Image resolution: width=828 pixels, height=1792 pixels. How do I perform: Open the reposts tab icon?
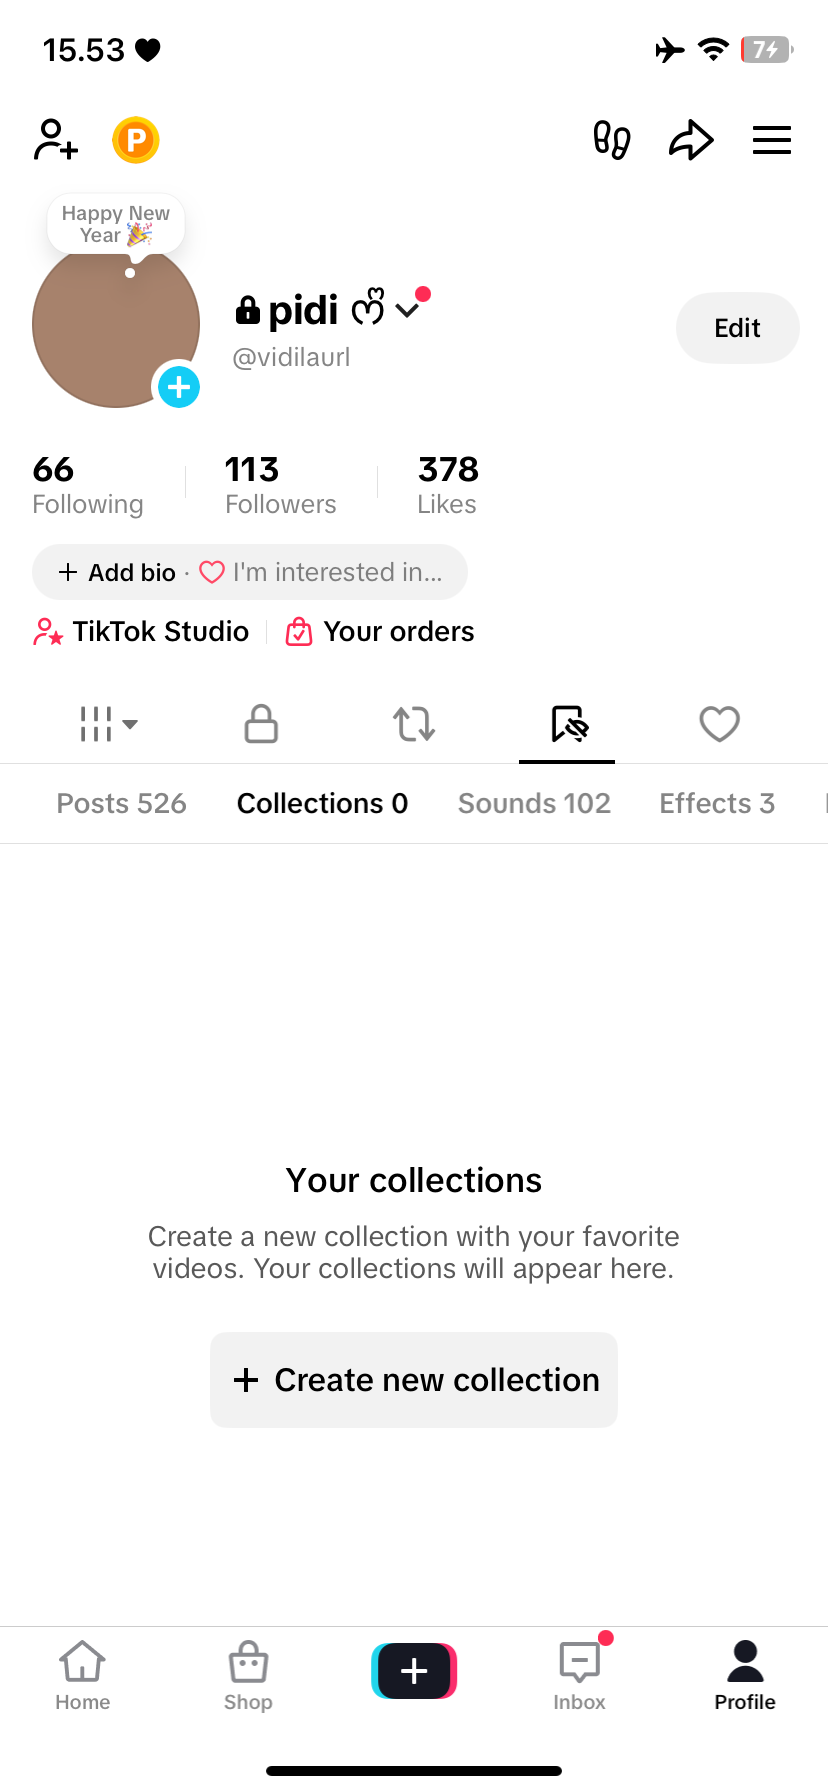[x=414, y=724]
